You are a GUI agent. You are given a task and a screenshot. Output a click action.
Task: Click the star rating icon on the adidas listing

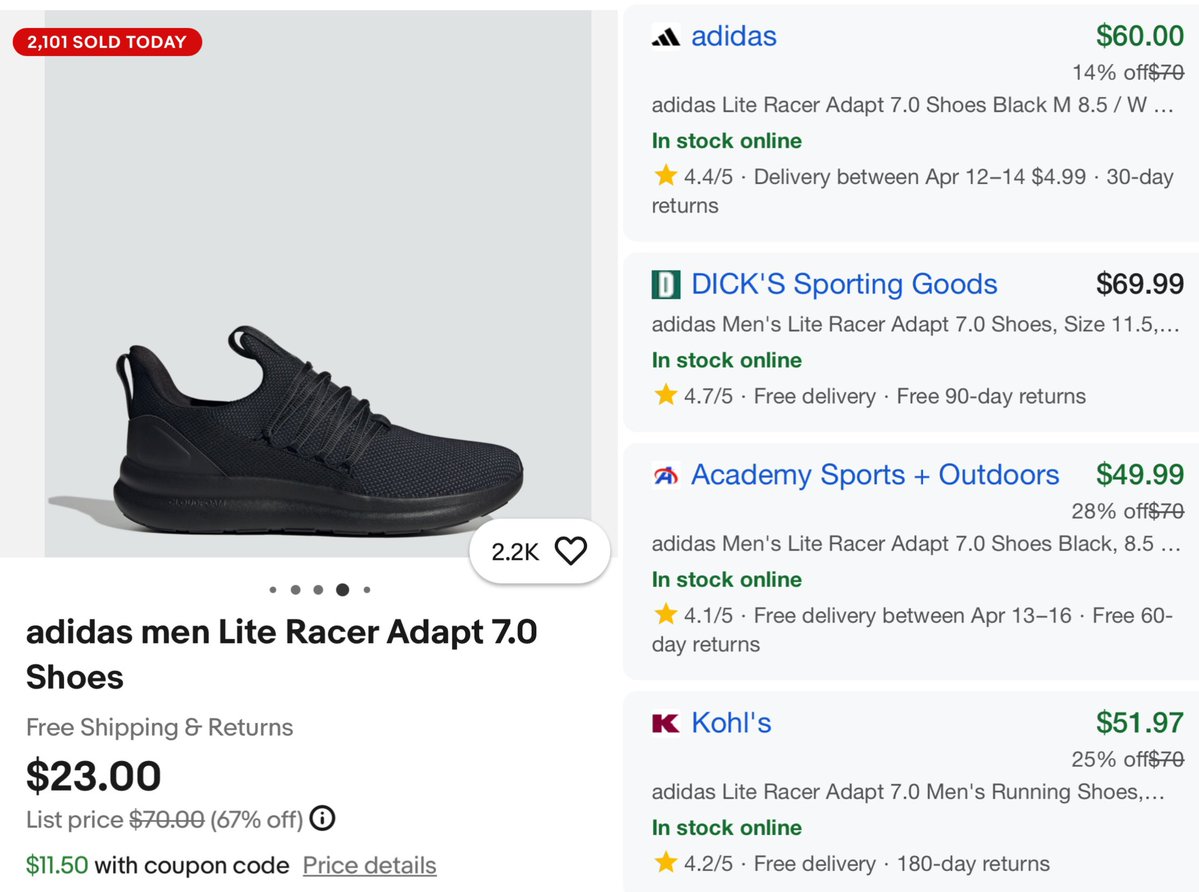click(x=665, y=176)
